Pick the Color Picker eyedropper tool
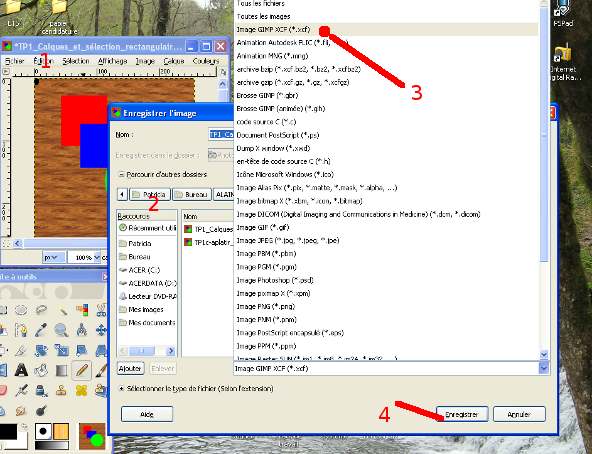 41,330
